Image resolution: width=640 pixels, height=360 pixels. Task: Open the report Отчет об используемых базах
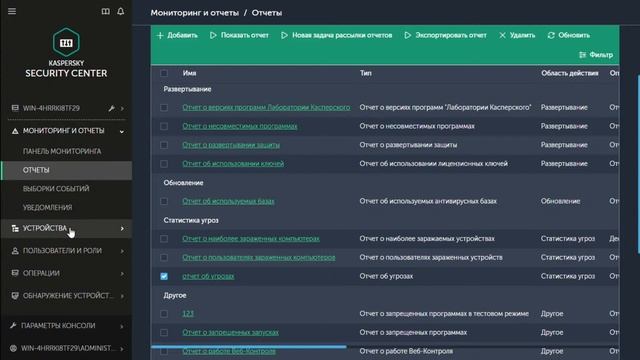coord(228,201)
